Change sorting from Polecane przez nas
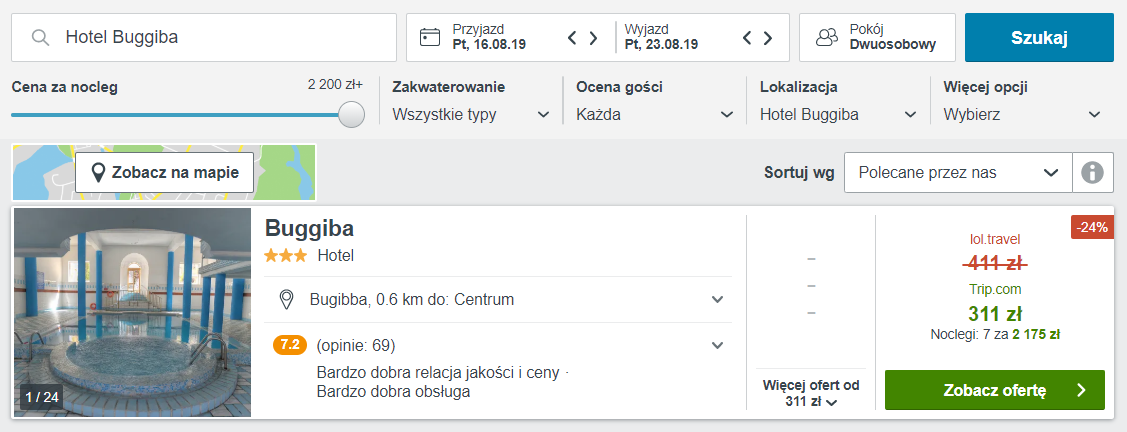Viewport: 1127px width, 432px height. (958, 173)
